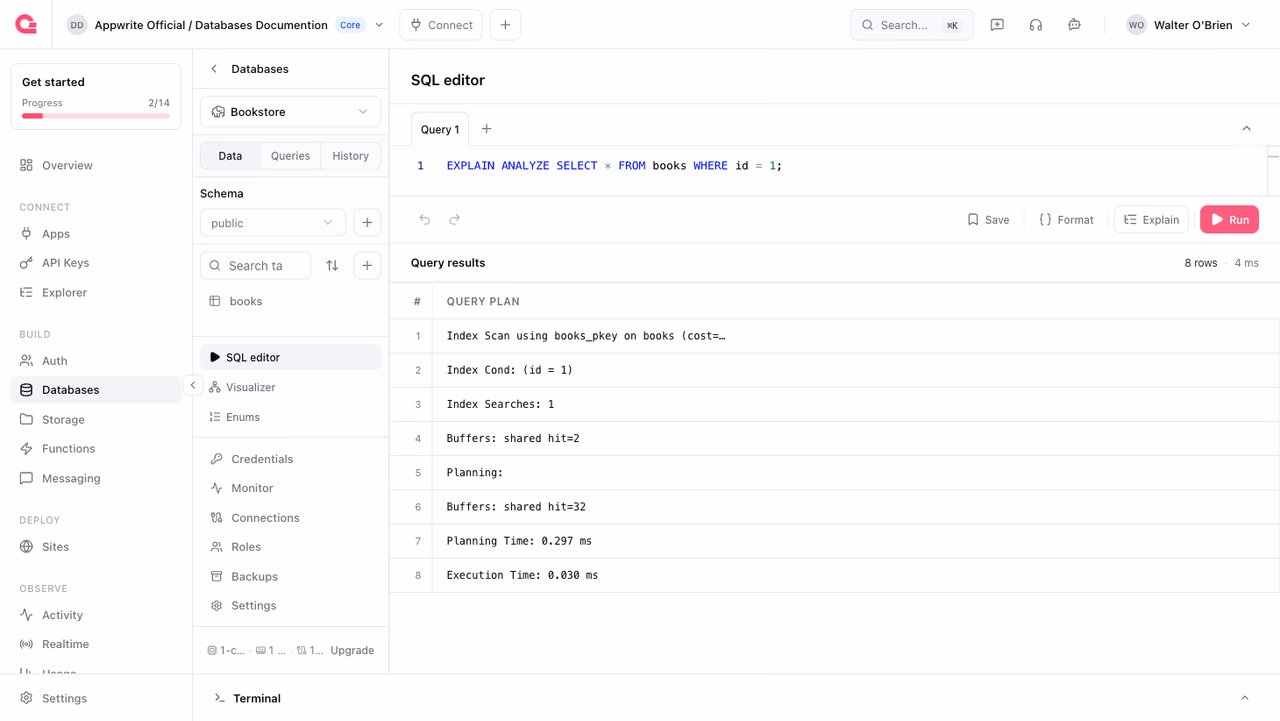The width and height of the screenshot is (1280, 721).
Task: Open Functions in the sidebar
Action: [96, 449]
